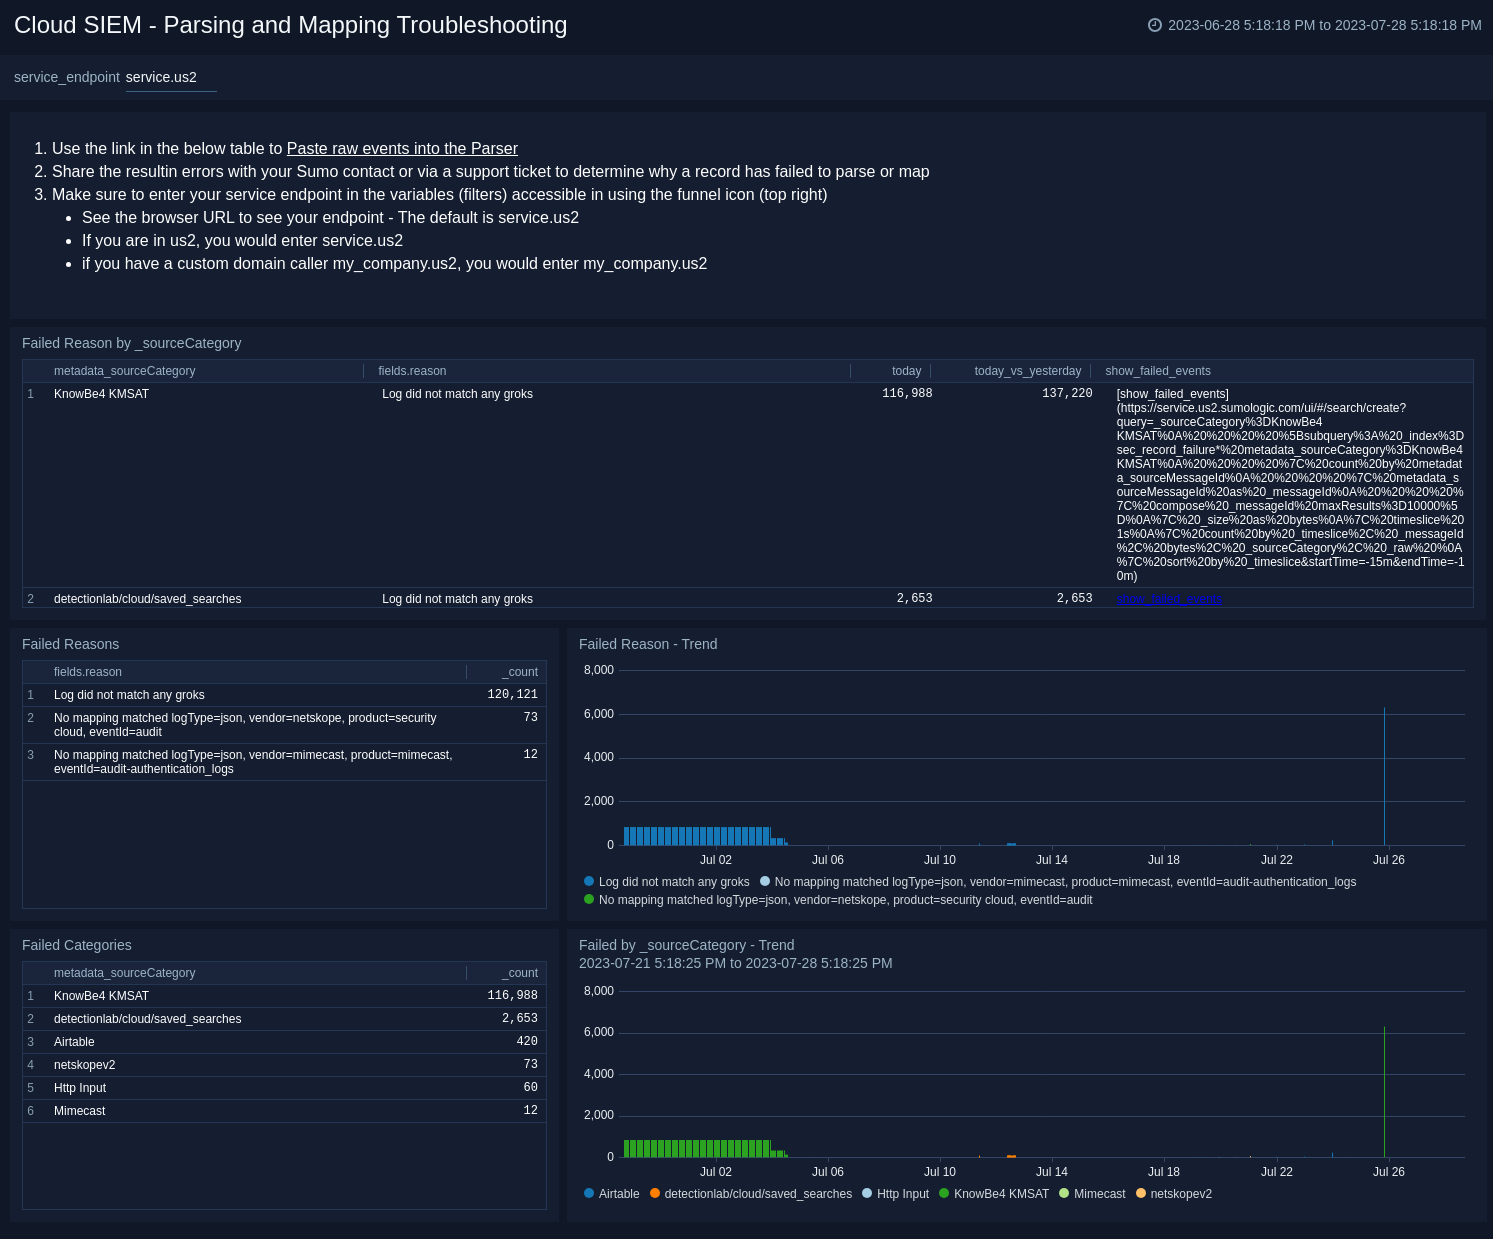Click the metadata_sourceCategory column header
The height and width of the screenshot is (1239, 1493).
pos(124,371)
